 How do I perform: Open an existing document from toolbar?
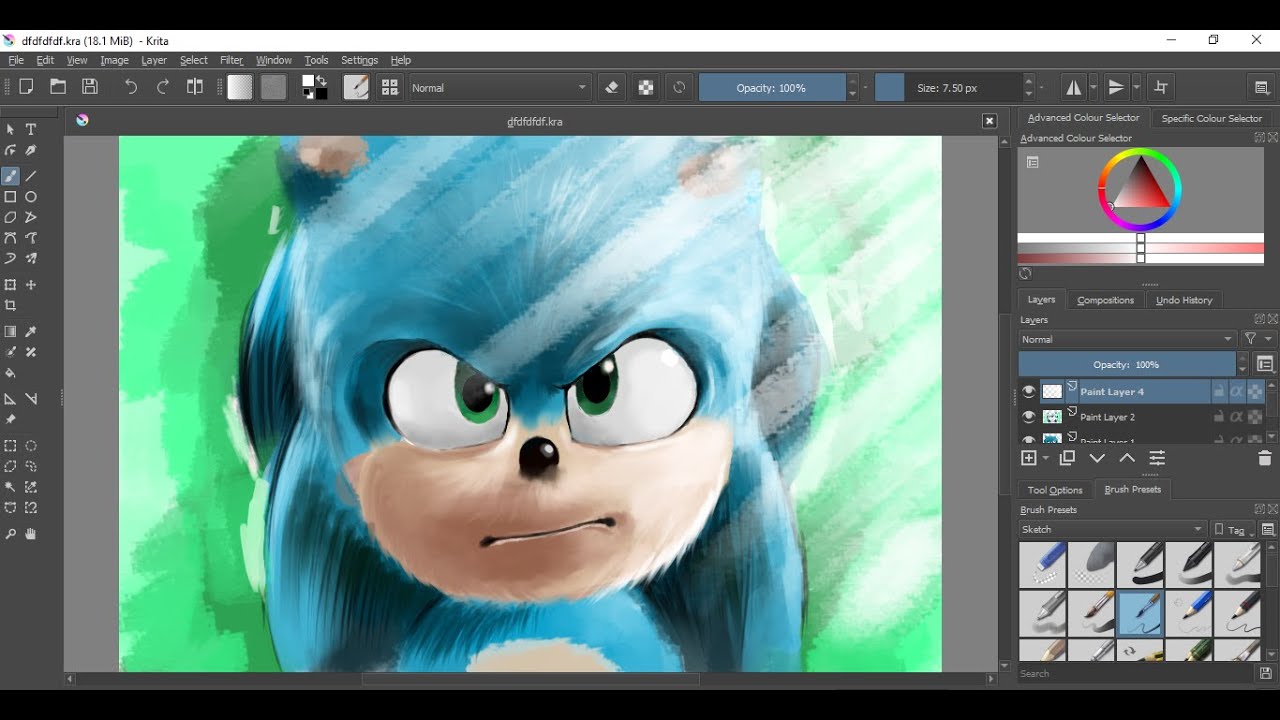coord(58,87)
